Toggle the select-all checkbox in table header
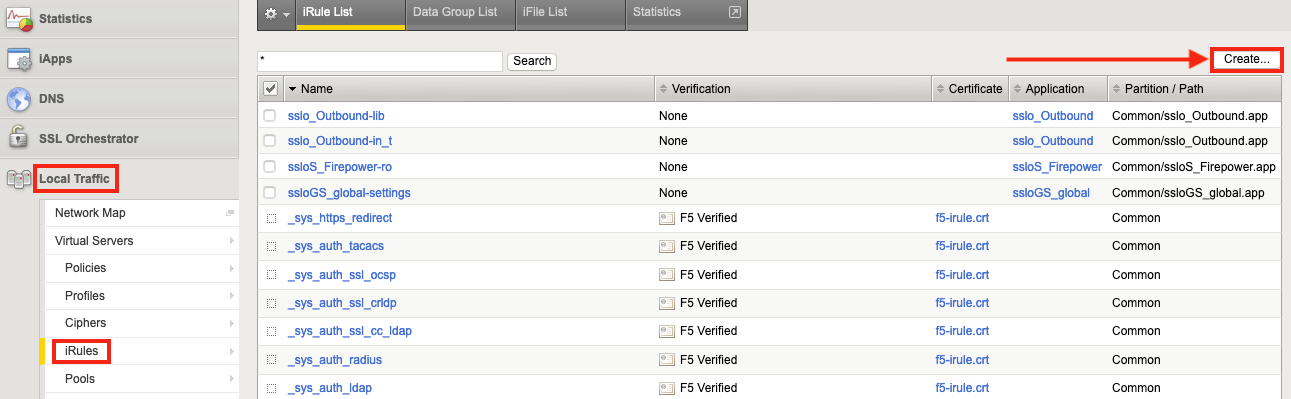This screenshot has width=1291, height=399. (x=270, y=89)
